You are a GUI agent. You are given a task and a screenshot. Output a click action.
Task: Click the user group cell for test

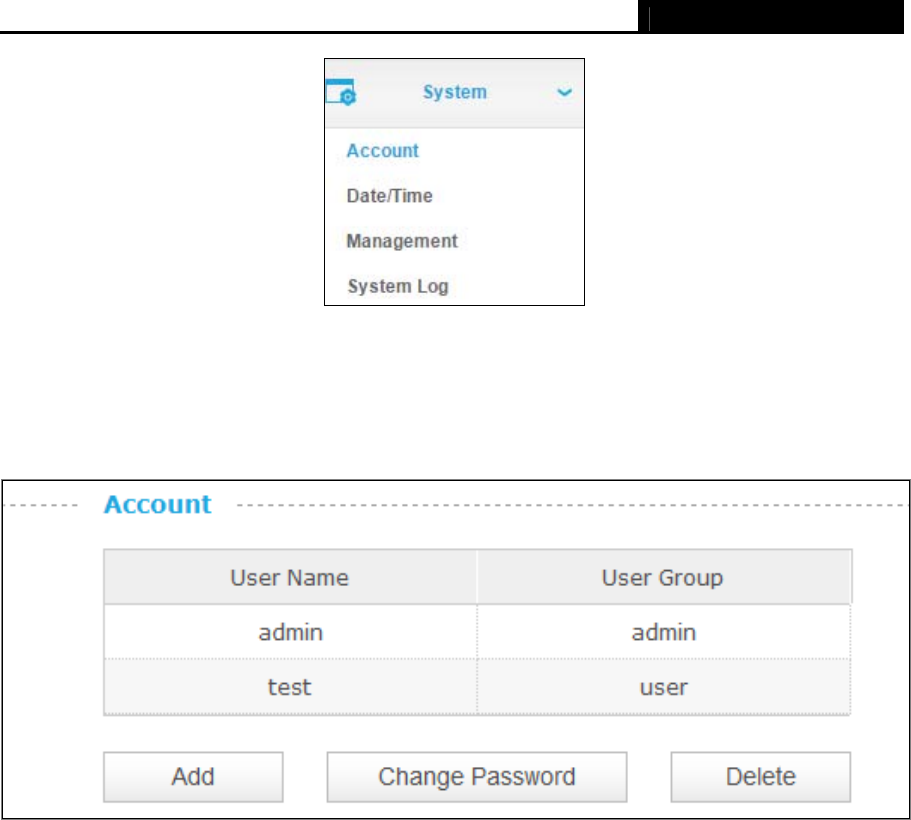663,687
